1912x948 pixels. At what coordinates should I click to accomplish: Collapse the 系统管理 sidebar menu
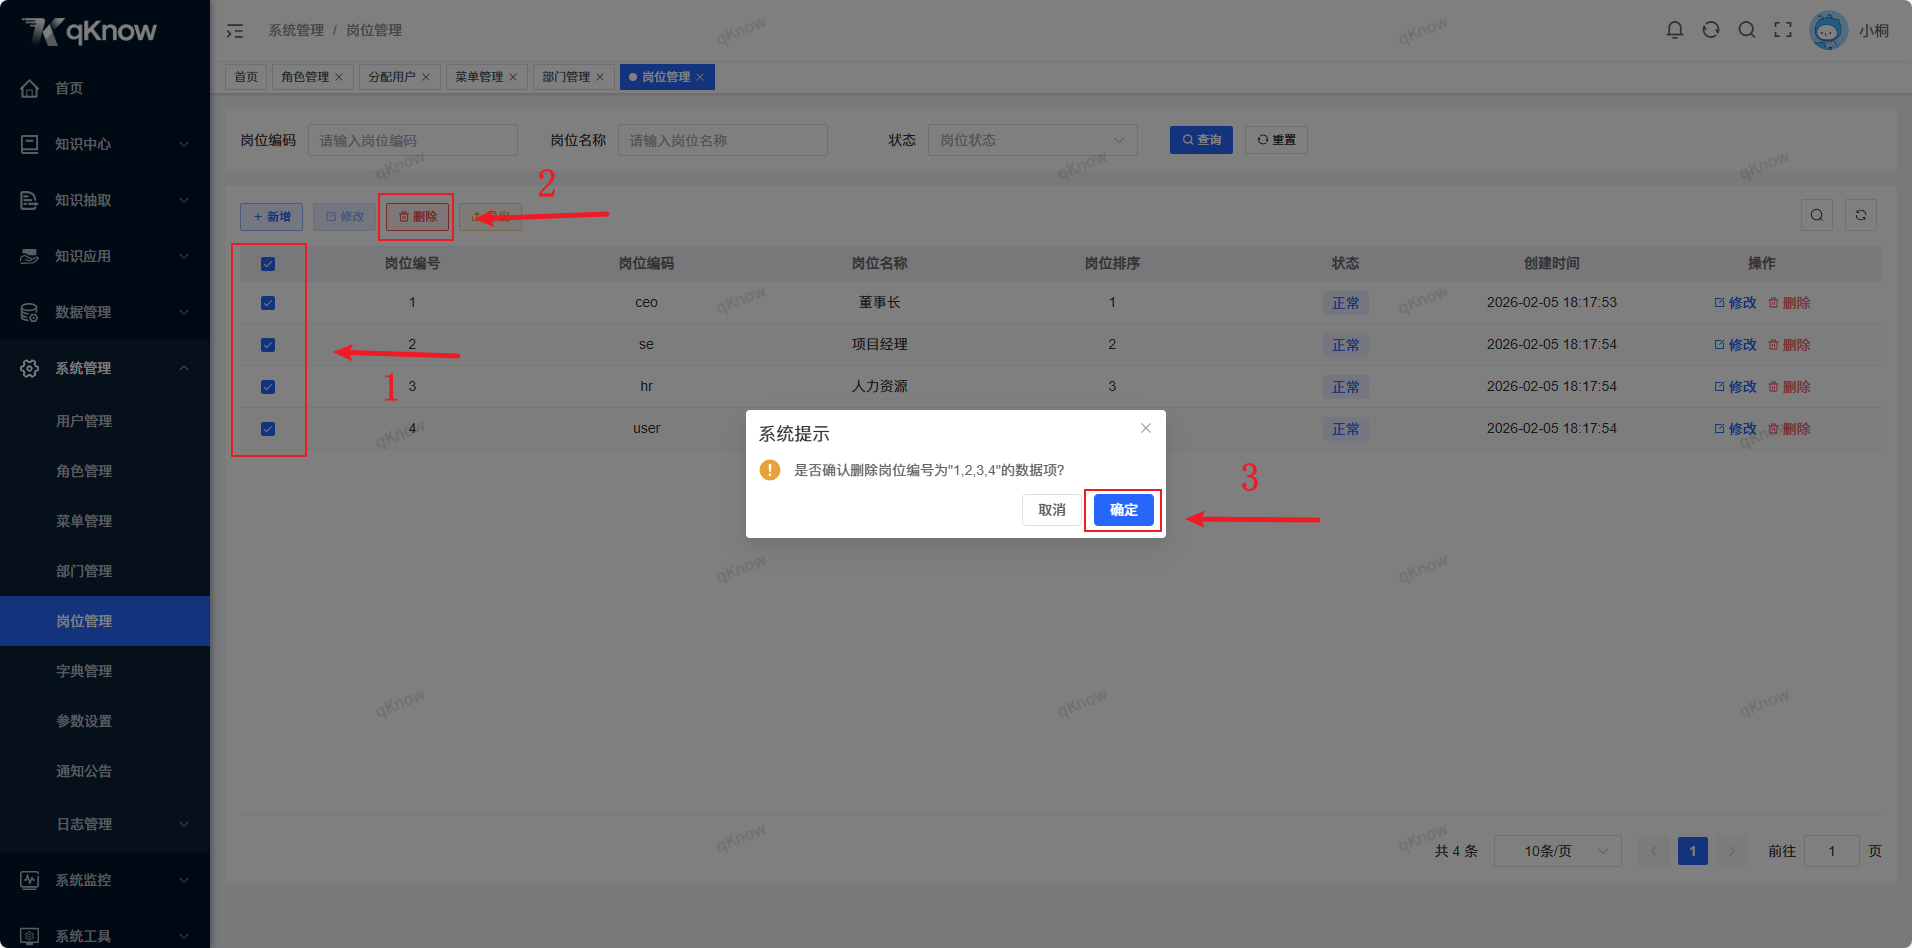(x=105, y=368)
